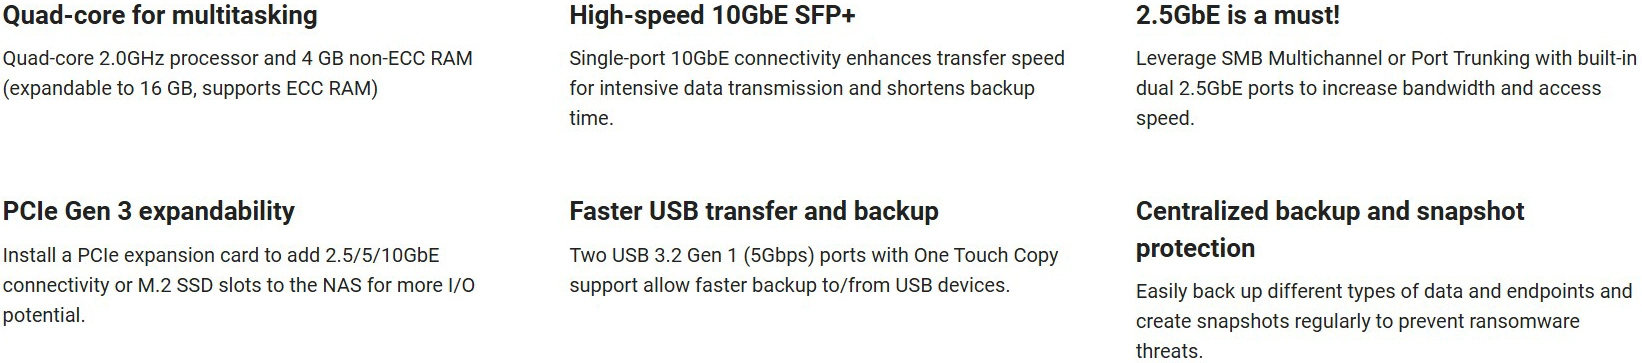Select the 'High-speed 10GbE SFP+' heading
Viewport: 1642px width, 363px height.
tap(712, 16)
